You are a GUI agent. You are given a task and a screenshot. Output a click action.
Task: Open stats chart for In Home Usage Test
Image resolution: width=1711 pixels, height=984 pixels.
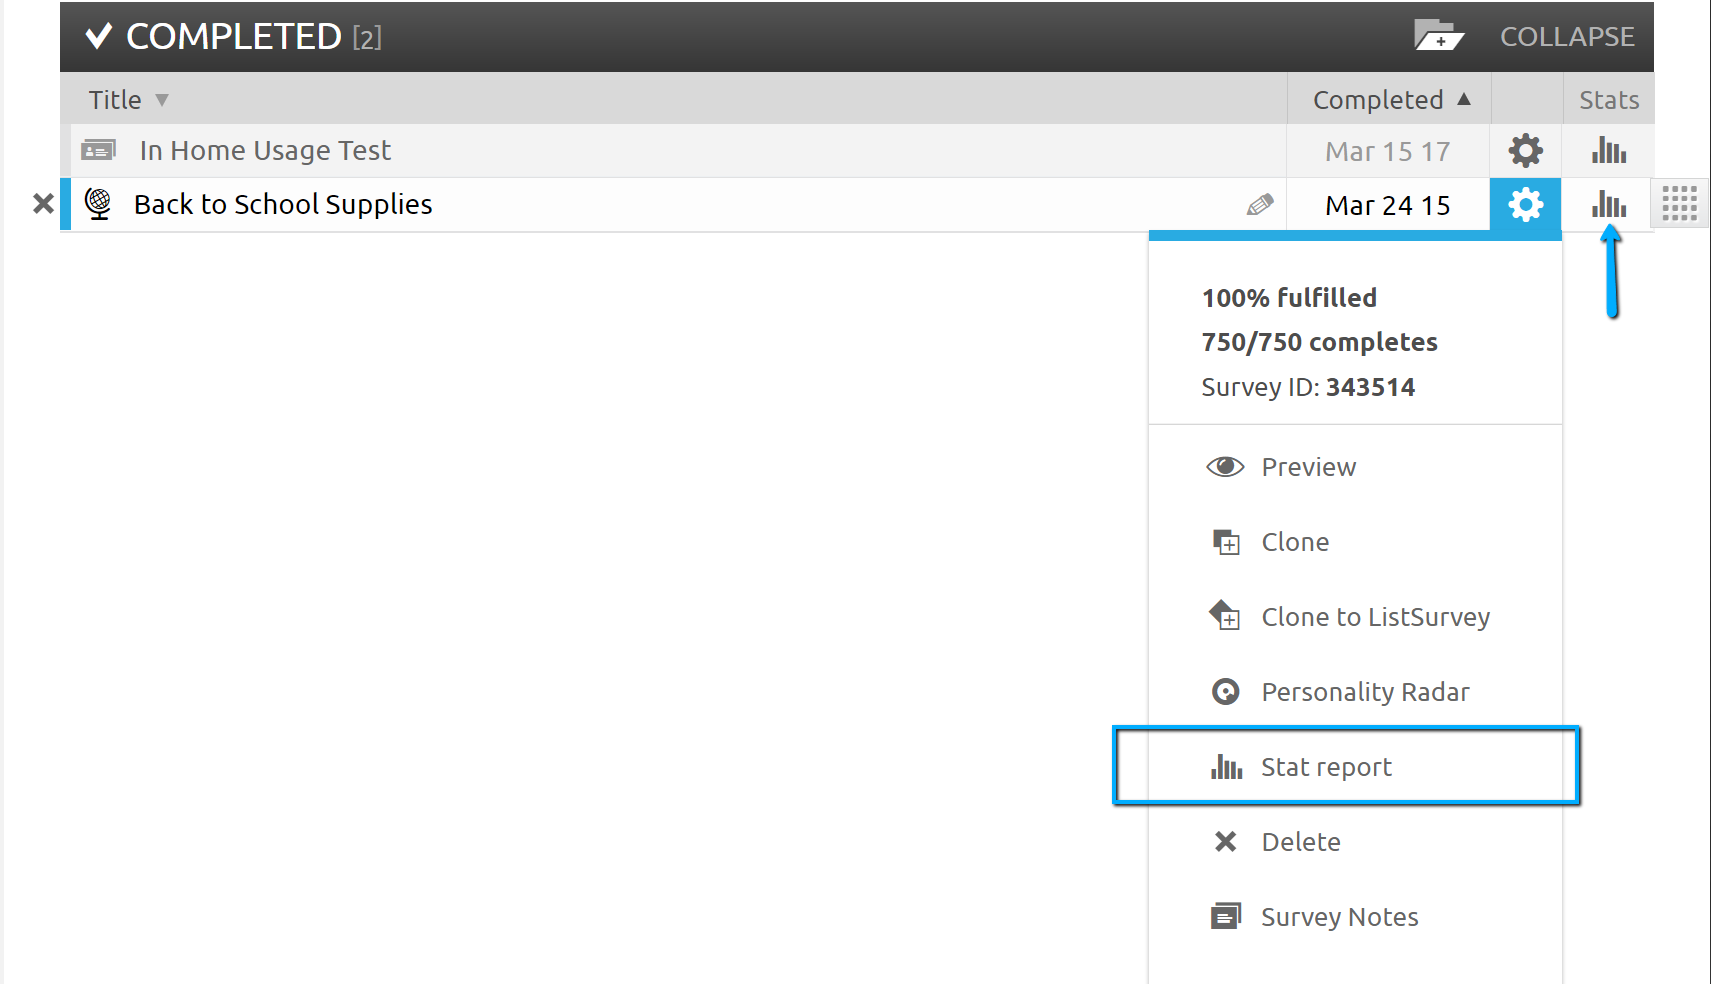pyautogui.click(x=1608, y=151)
